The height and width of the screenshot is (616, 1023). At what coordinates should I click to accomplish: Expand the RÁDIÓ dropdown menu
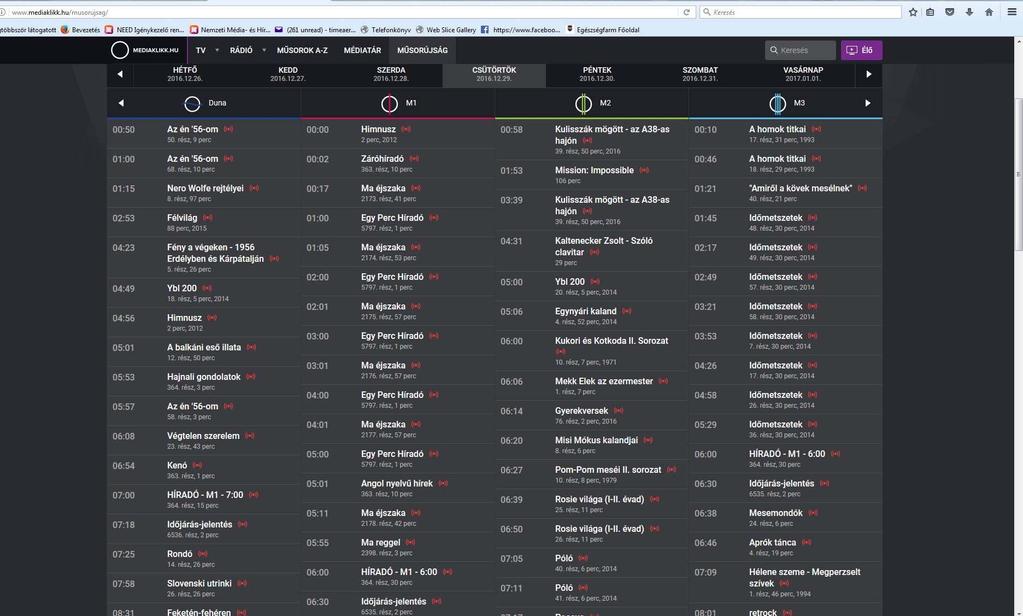(264, 50)
